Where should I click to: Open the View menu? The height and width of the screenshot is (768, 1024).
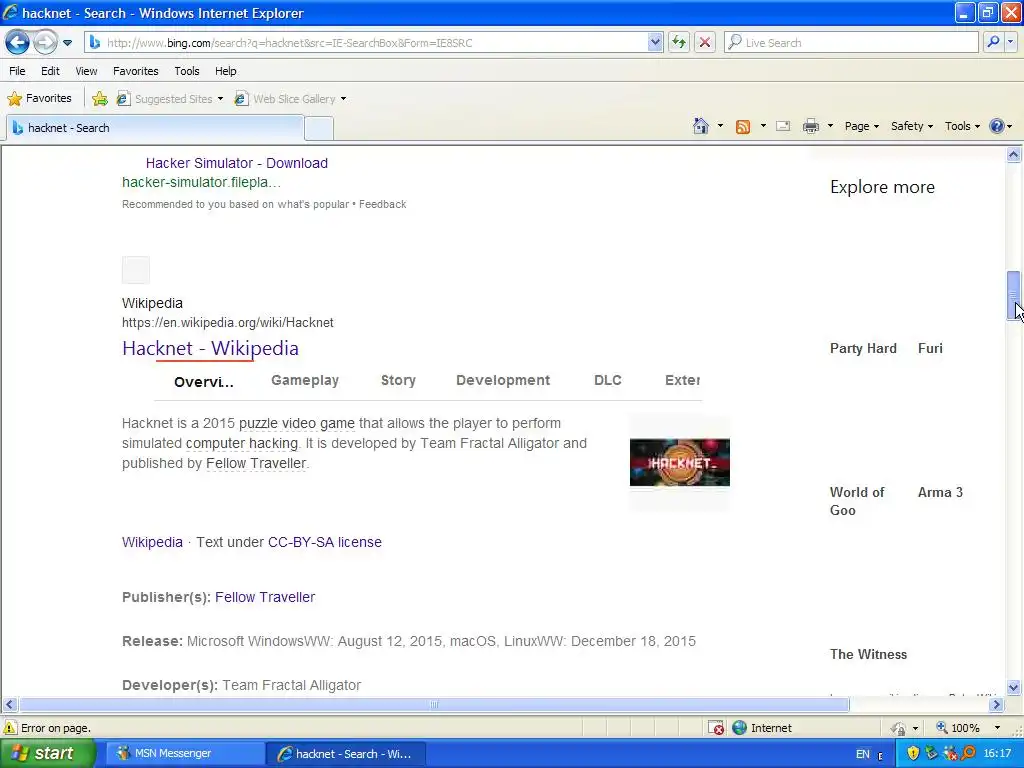tap(86, 71)
